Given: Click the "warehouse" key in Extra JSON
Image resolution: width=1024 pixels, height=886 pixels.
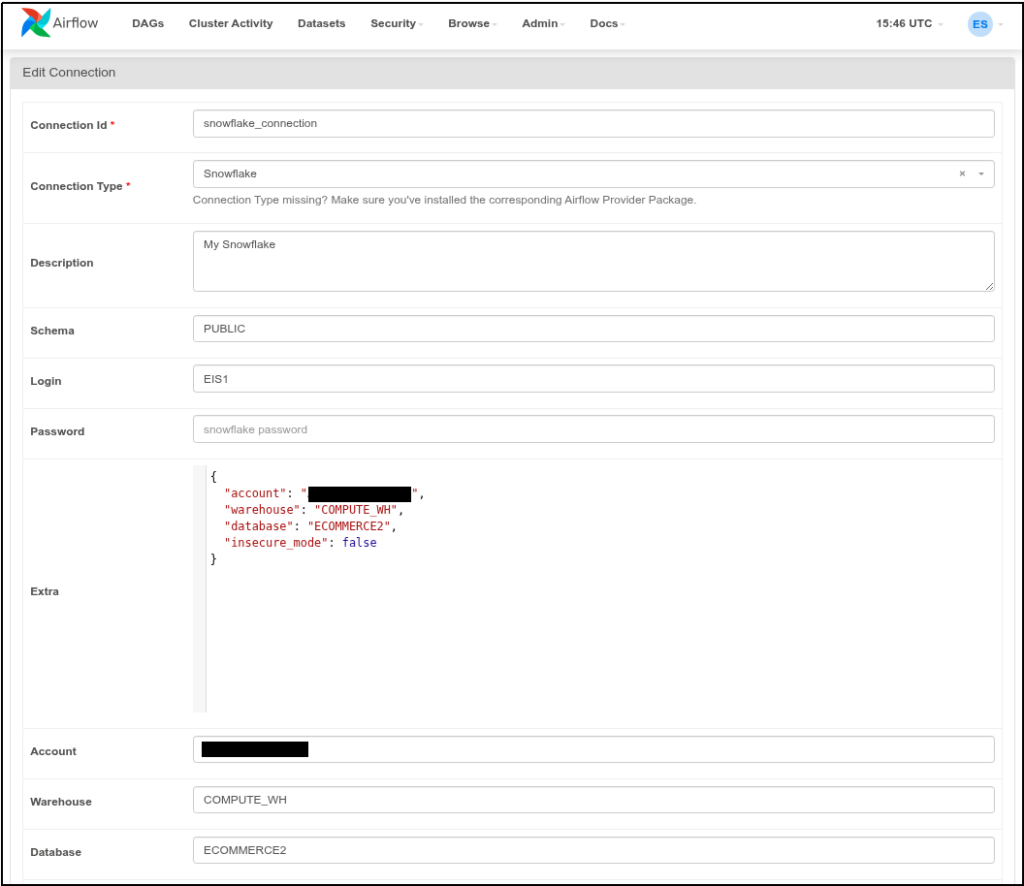Looking at the screenshot, I should [262, 510].
